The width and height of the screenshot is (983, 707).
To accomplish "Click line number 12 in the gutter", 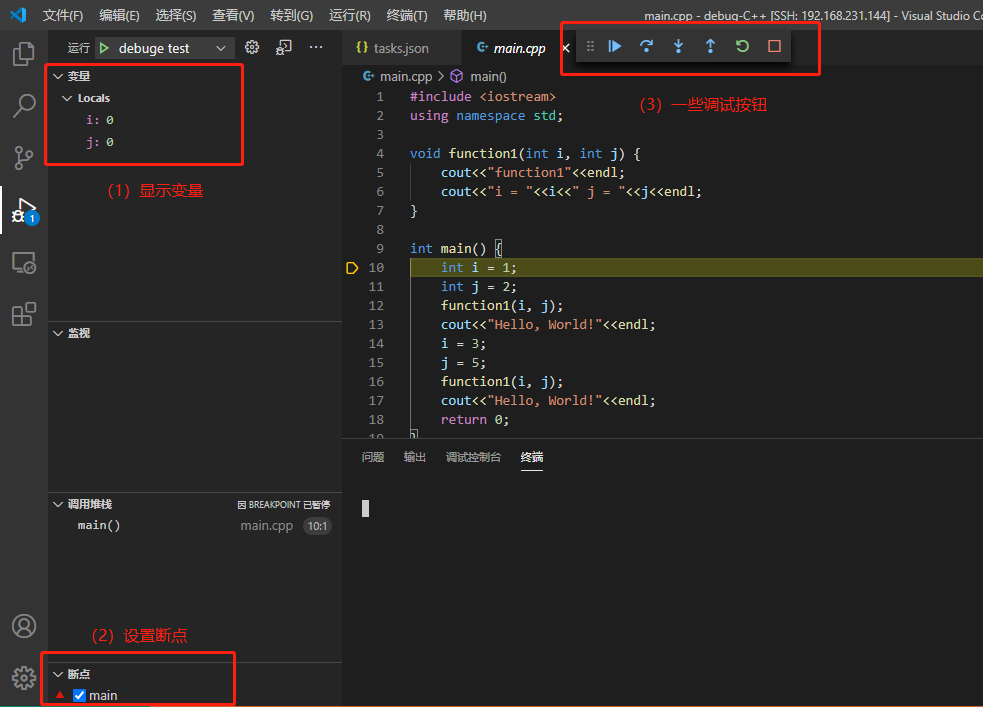I will tap(376, 306).
